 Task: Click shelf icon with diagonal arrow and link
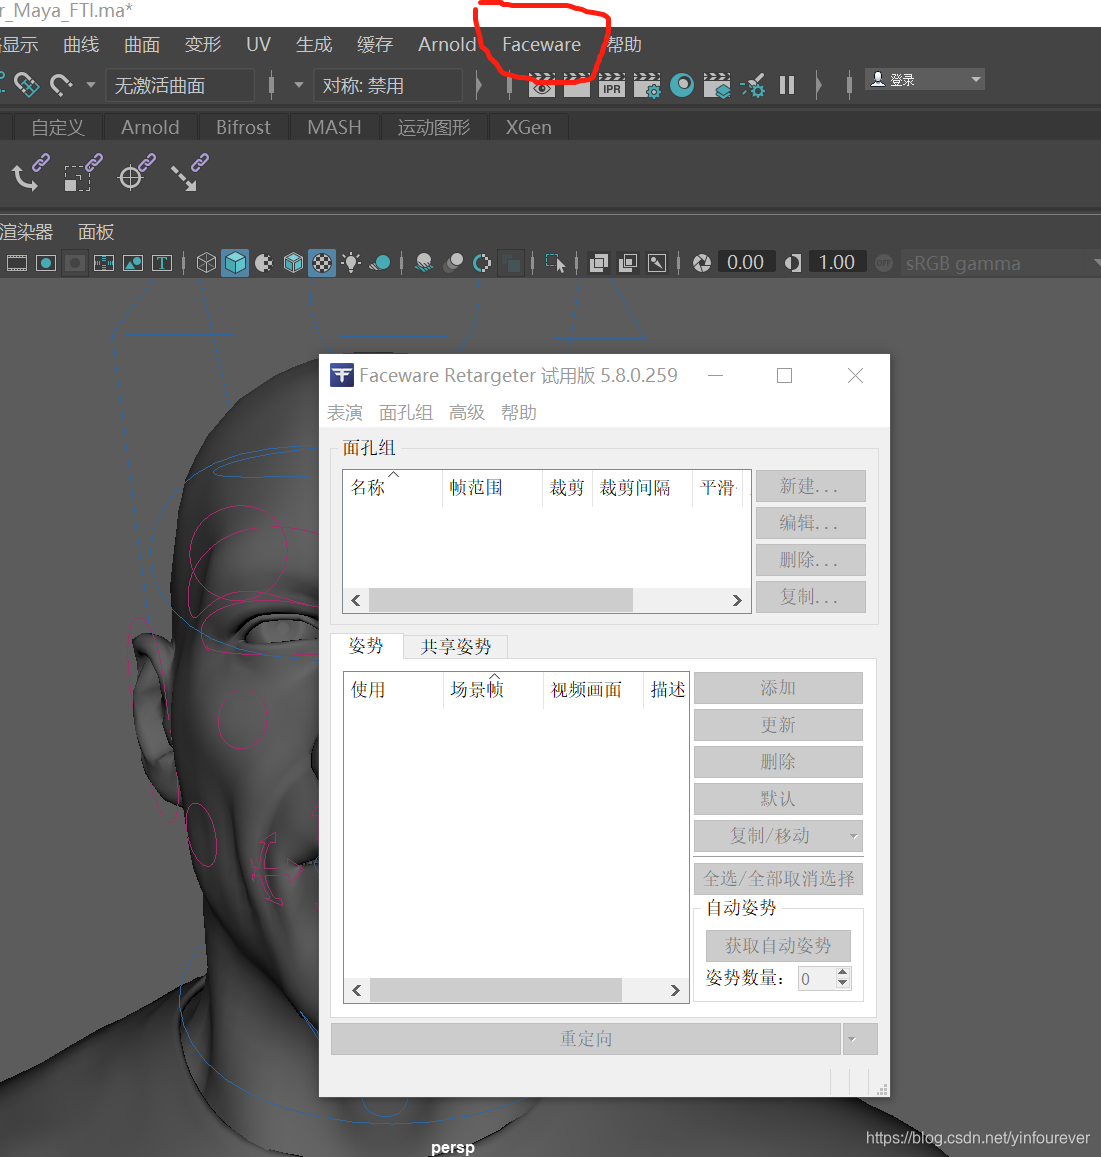pos(190,172)
